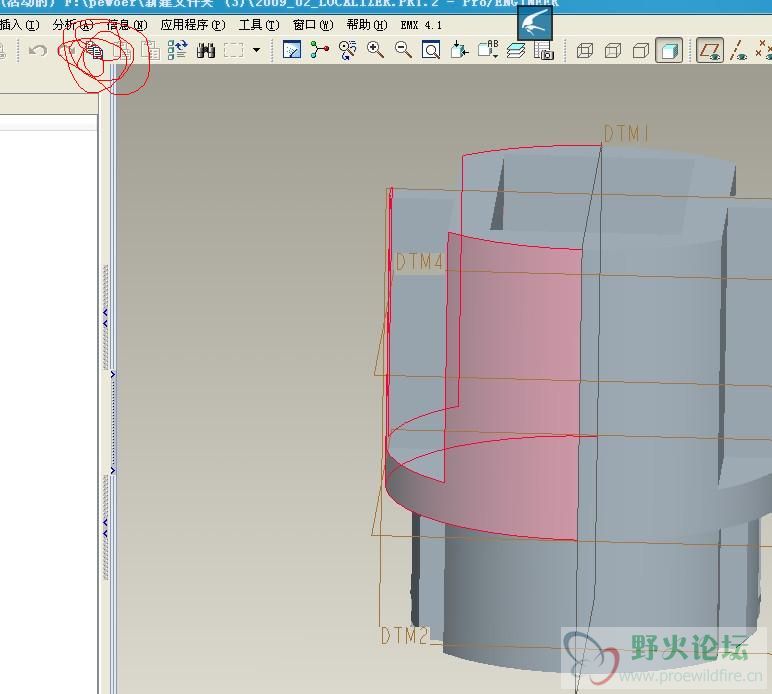
Task: Click the Paste clipboard icon
Action: 123,51
